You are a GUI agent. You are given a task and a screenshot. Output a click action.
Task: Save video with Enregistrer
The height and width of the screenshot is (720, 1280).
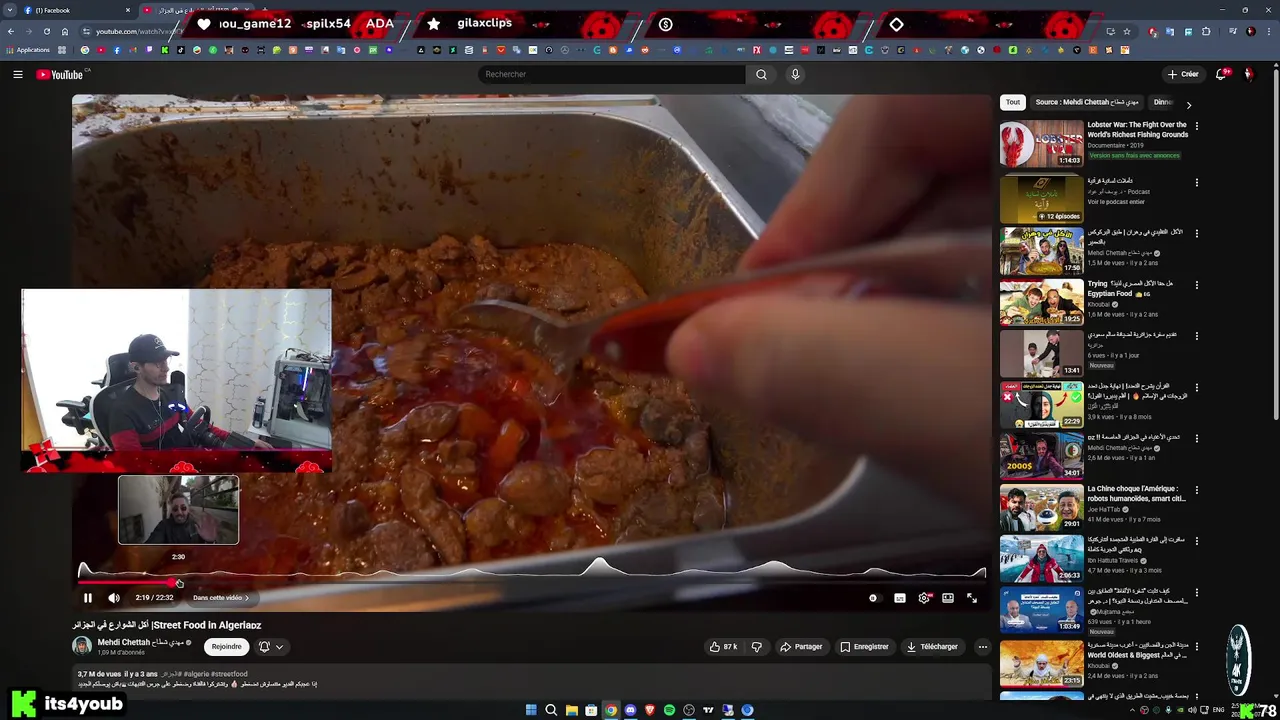865,647
